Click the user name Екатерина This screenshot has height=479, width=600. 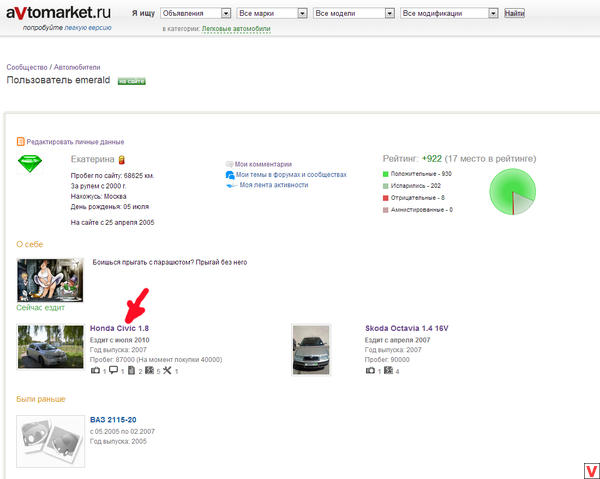point(93,159)
